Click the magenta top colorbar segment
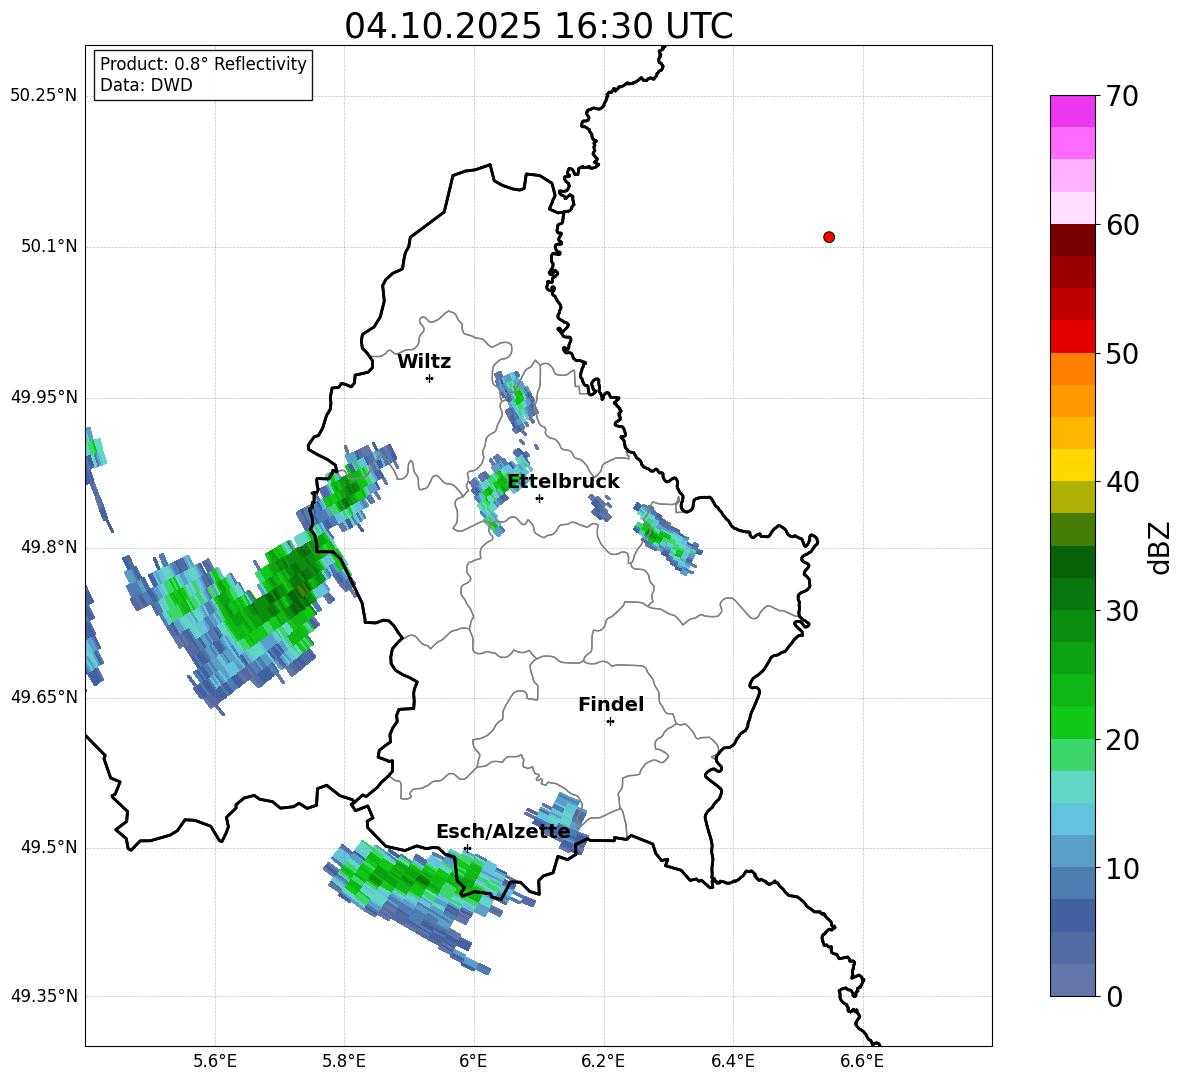 tap(1072, 112)
